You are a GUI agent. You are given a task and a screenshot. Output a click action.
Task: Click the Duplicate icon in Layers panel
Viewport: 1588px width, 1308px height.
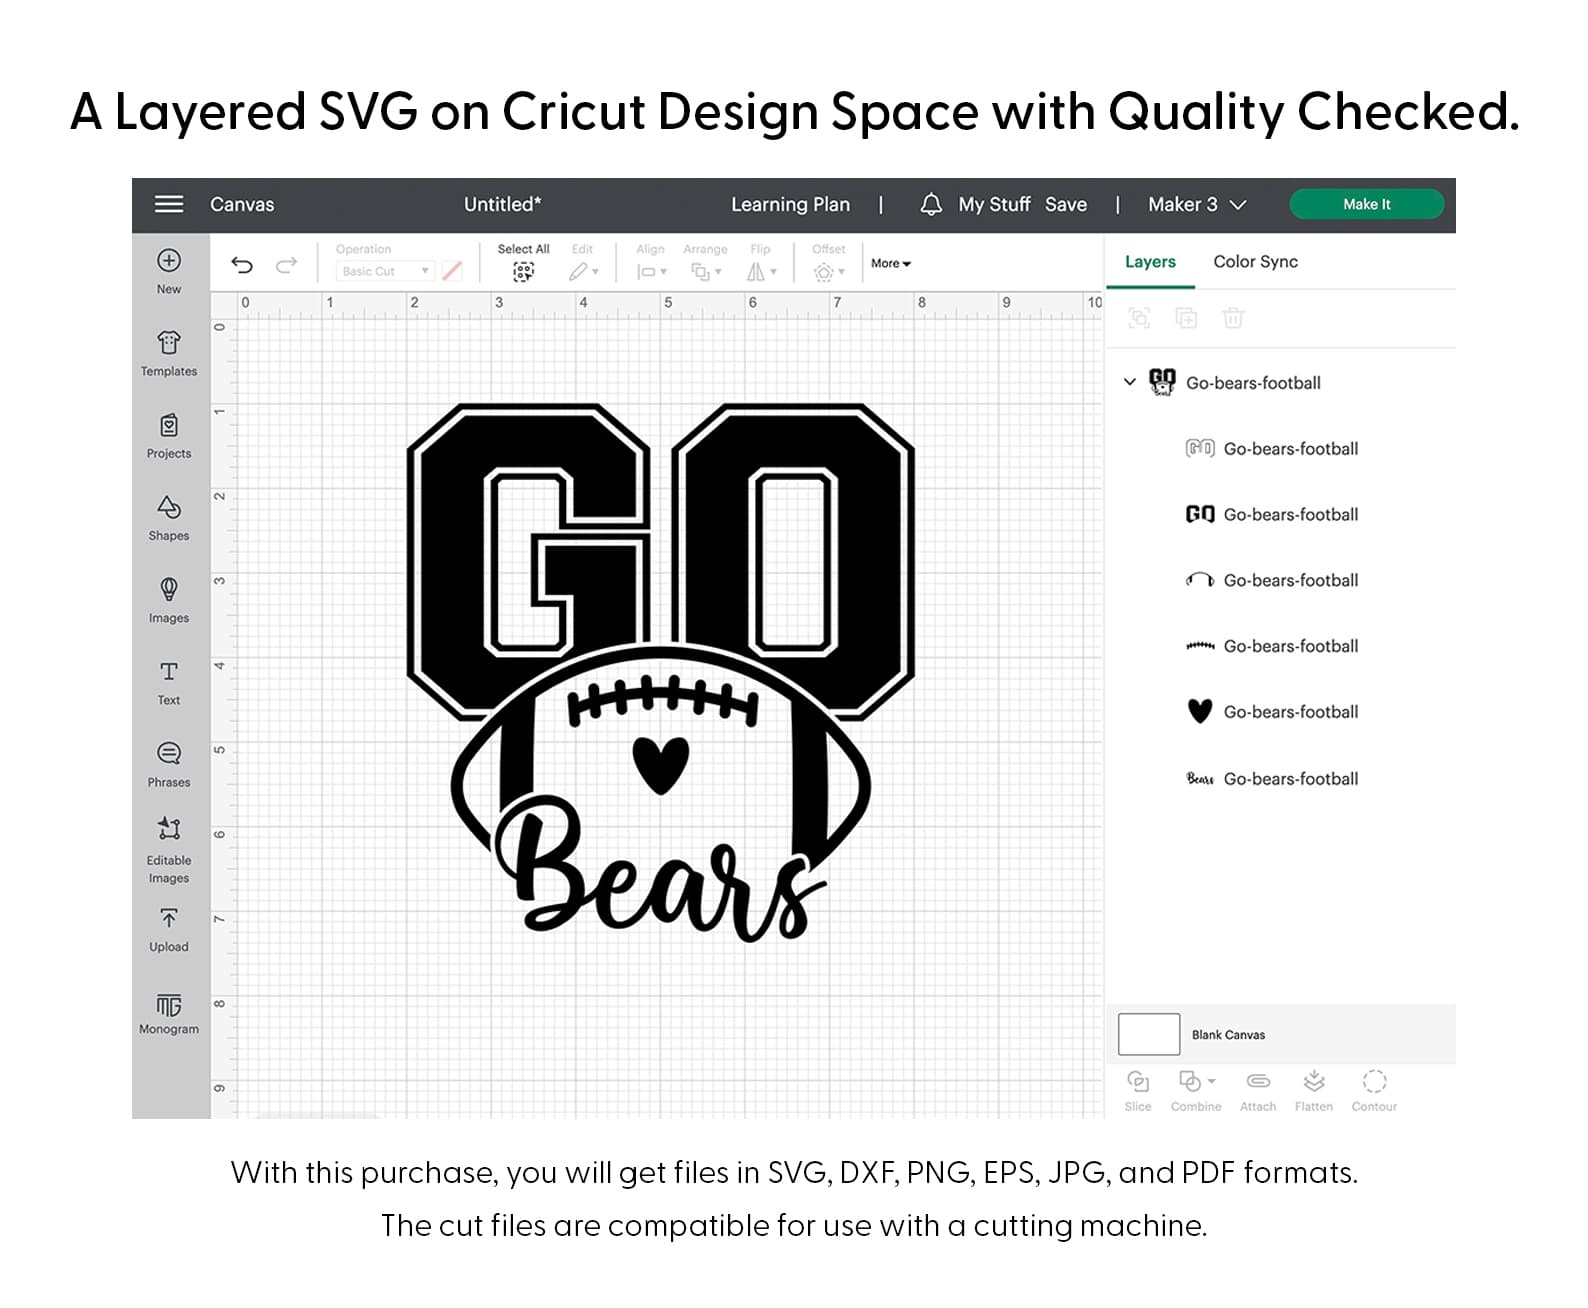pyautogui.click(x=1186, y=318)
